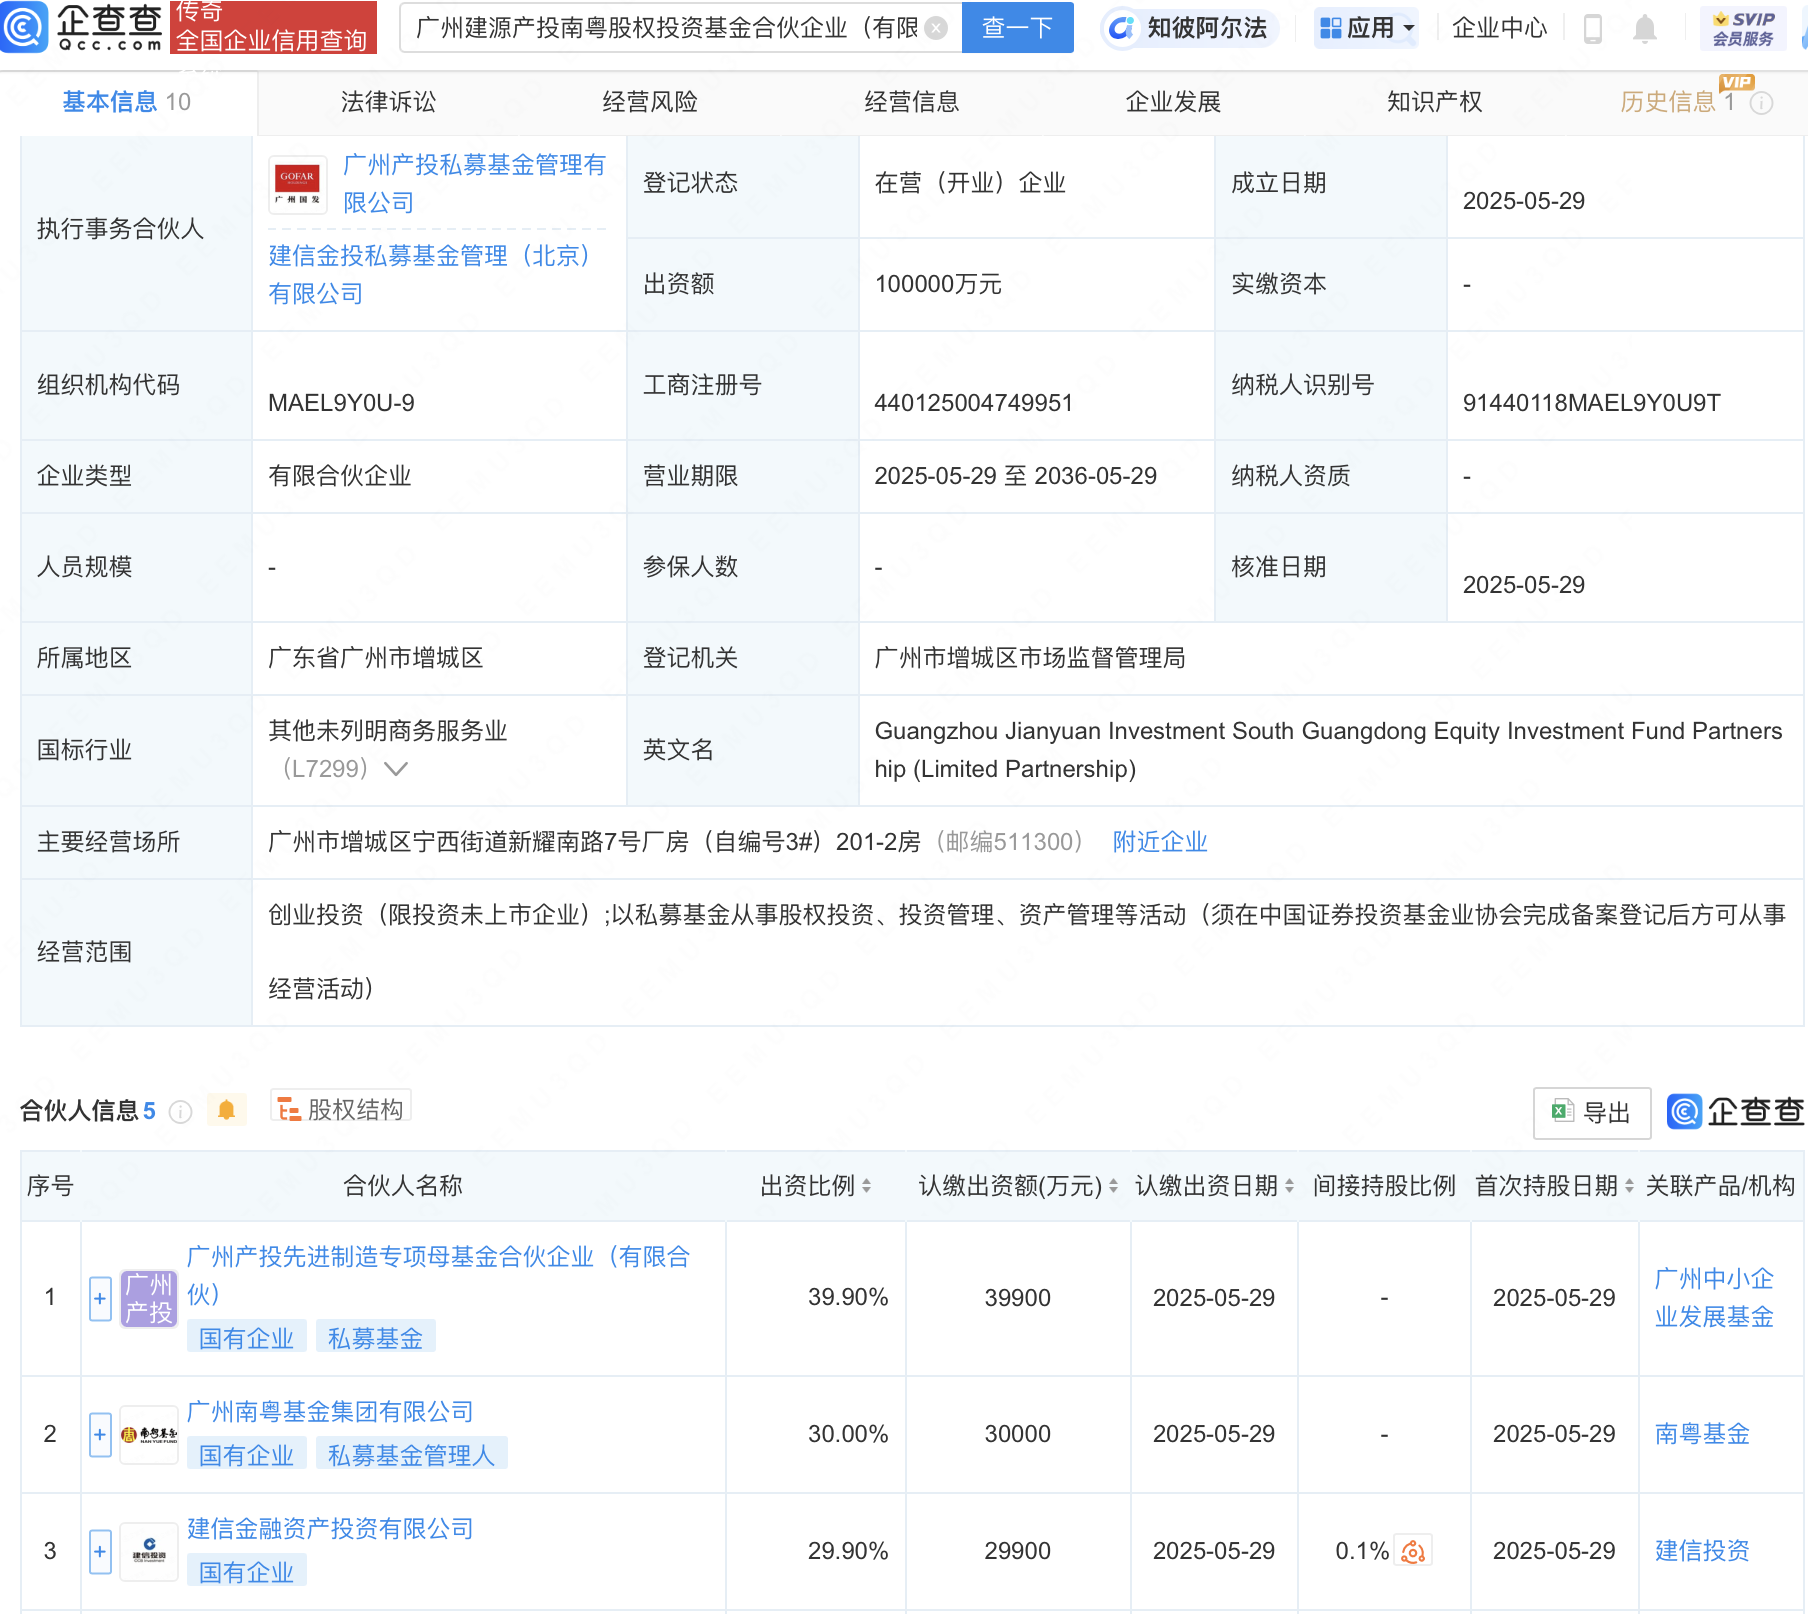
Task: Sort by 认缴出资额 column arrows
Action: click(x=1113, y=1186)
